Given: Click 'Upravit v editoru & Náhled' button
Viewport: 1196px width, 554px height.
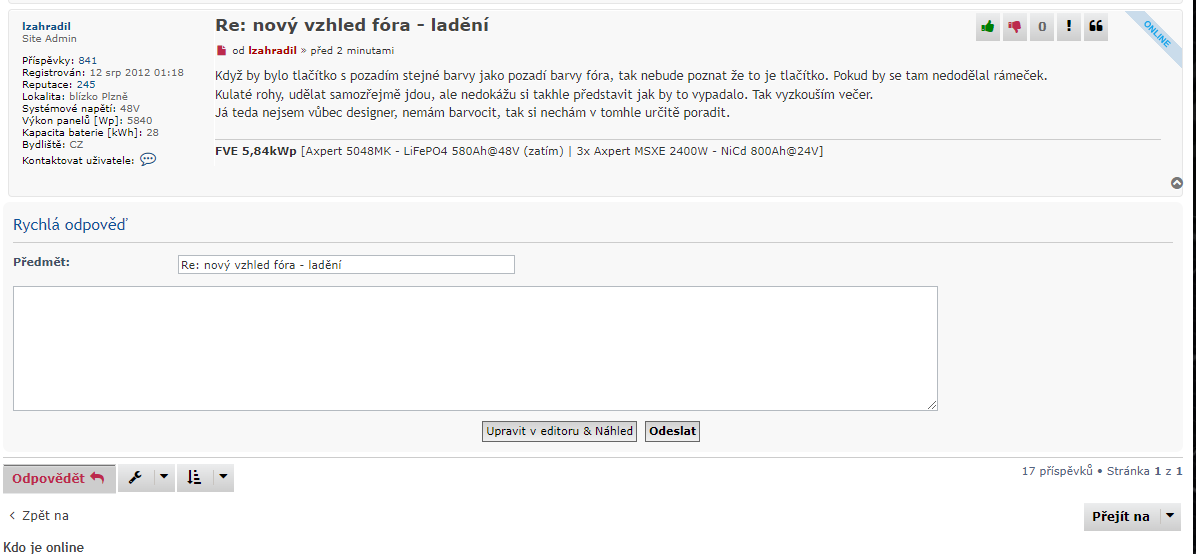Looking at the screenshot, I should point(559,431).
